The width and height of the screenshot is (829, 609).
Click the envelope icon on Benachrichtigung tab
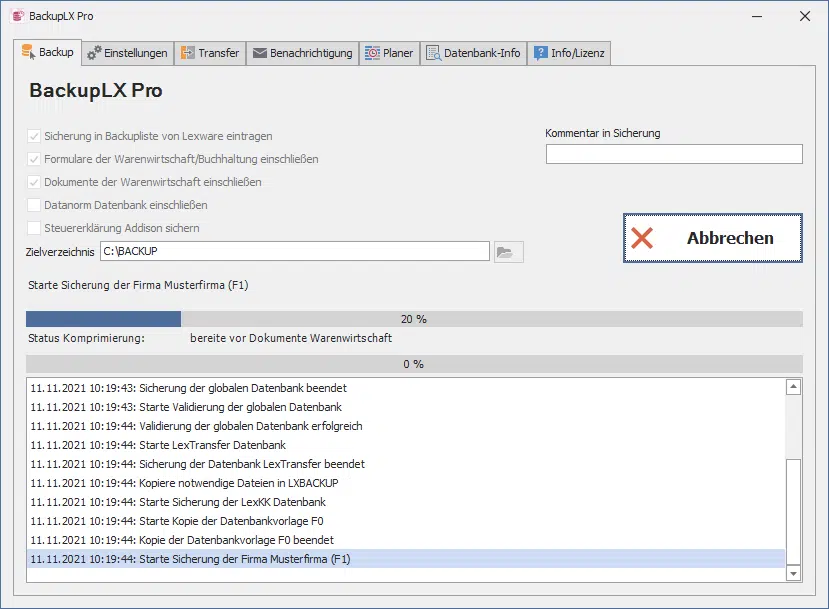[x=260, y=53]
